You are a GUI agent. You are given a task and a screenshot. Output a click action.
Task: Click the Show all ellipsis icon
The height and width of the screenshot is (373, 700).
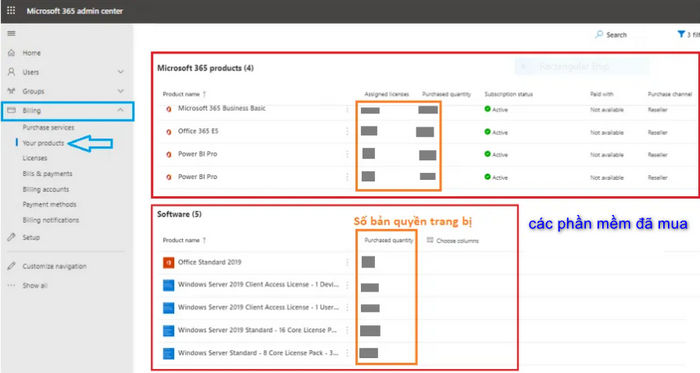(11, 285)
